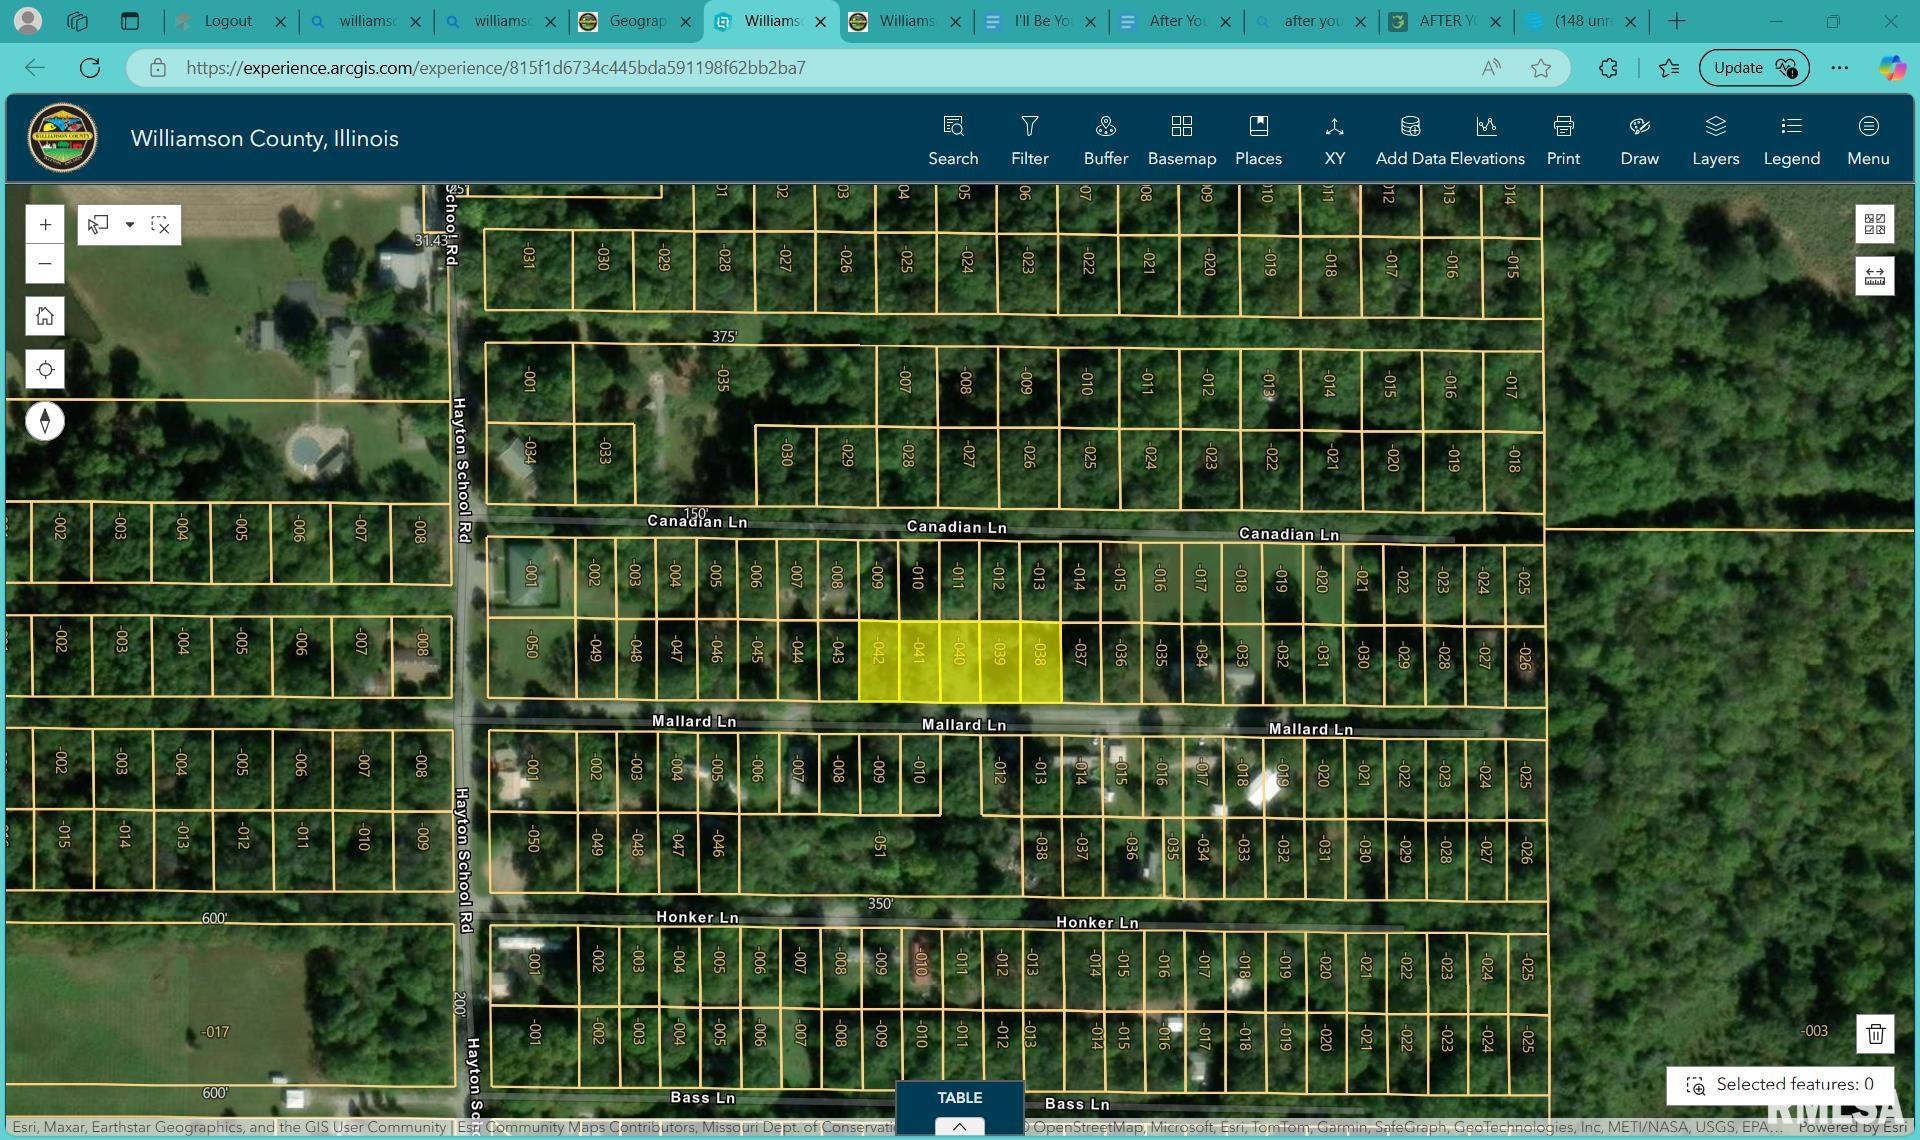The height and width of the screenshot is (1140, 1920).
Task: Clear the map selection
Action: coord(160,225)
